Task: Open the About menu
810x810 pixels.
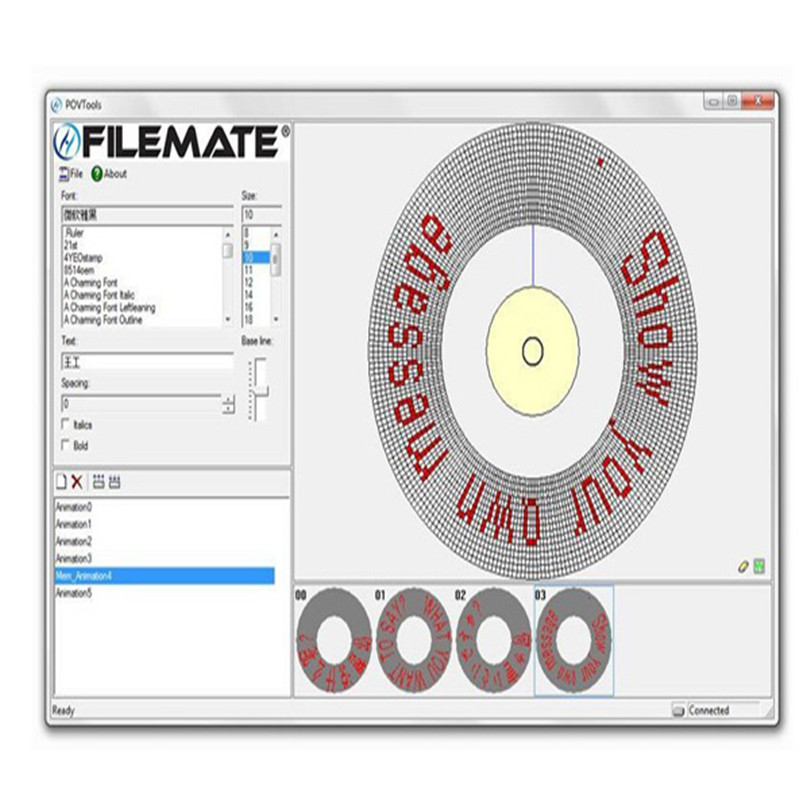Action: pyautogui.click(x=115, y=173)
